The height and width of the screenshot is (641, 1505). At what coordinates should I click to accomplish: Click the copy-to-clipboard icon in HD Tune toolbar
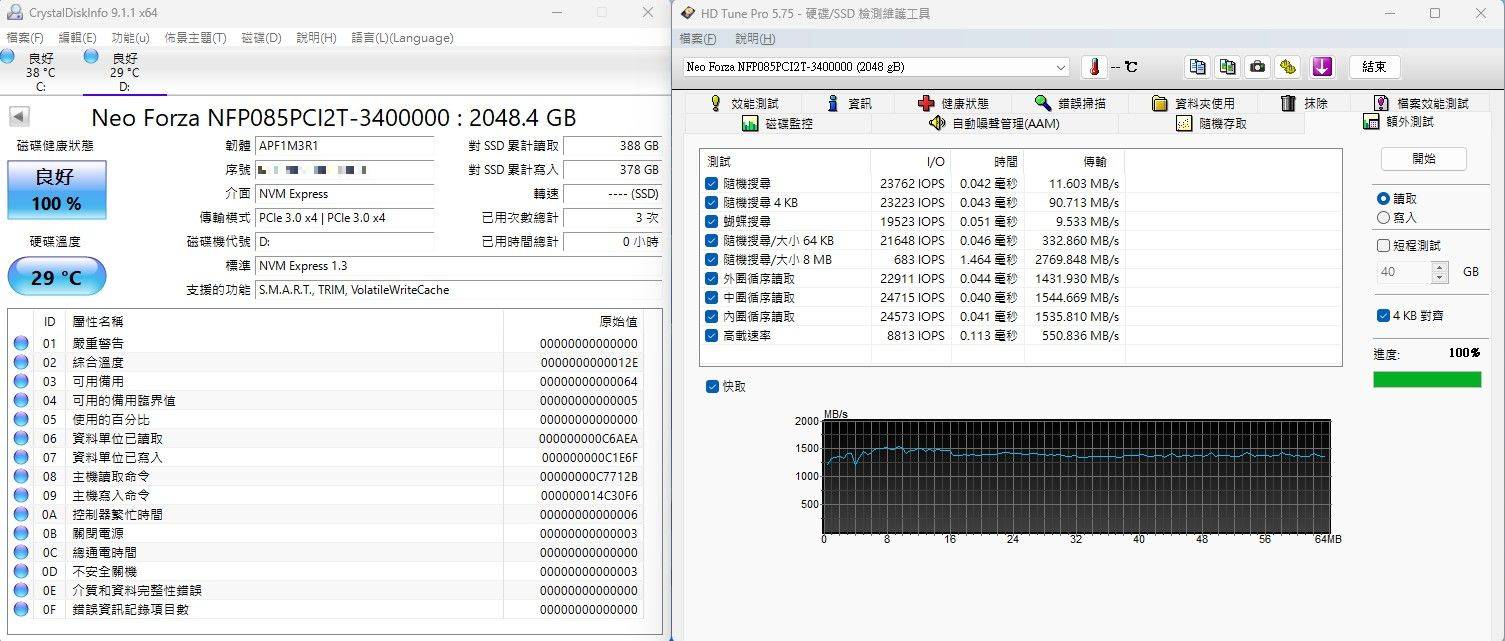1197,66
